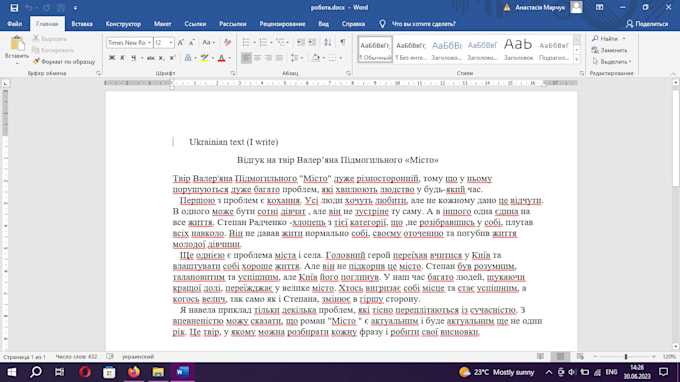Click the Поделиться share button

[x=647, y=24]
